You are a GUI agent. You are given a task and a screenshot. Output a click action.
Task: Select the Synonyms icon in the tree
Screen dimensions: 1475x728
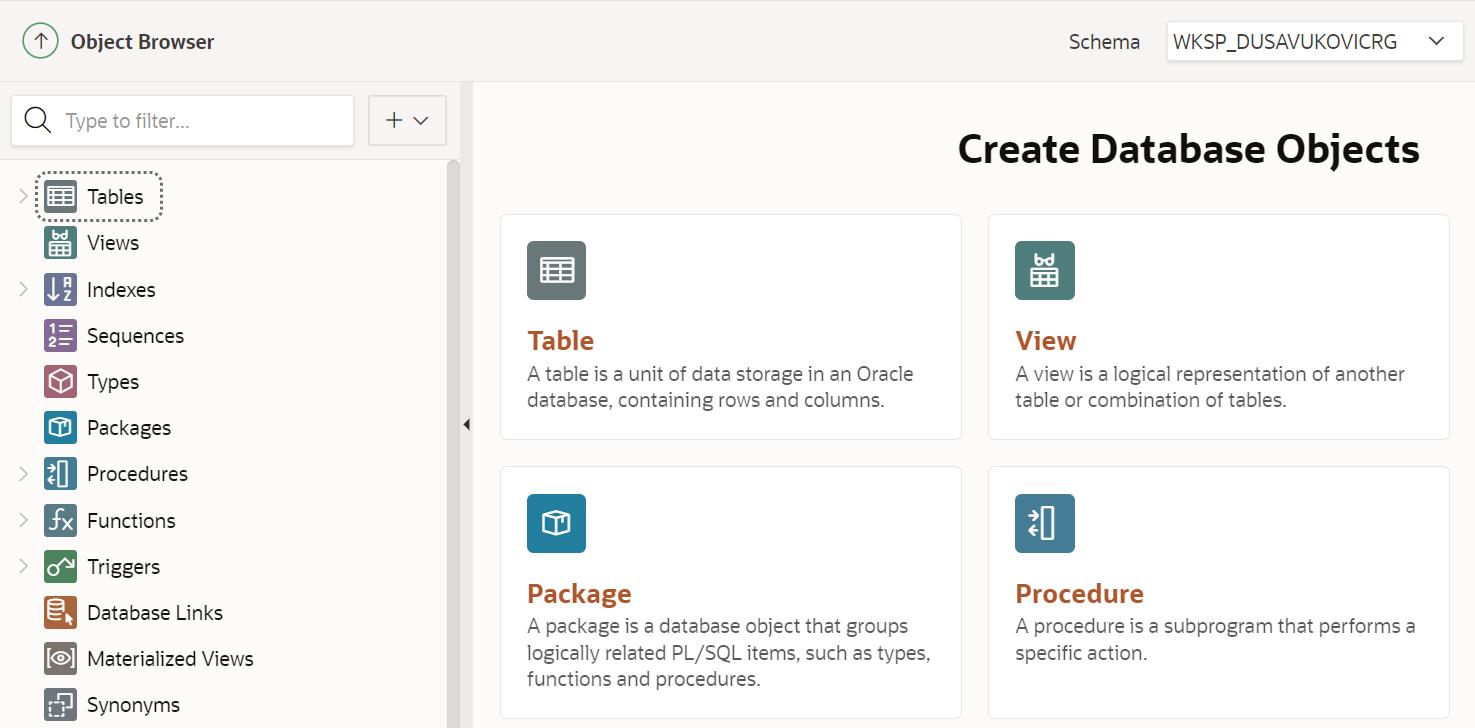tap(60, 705)
